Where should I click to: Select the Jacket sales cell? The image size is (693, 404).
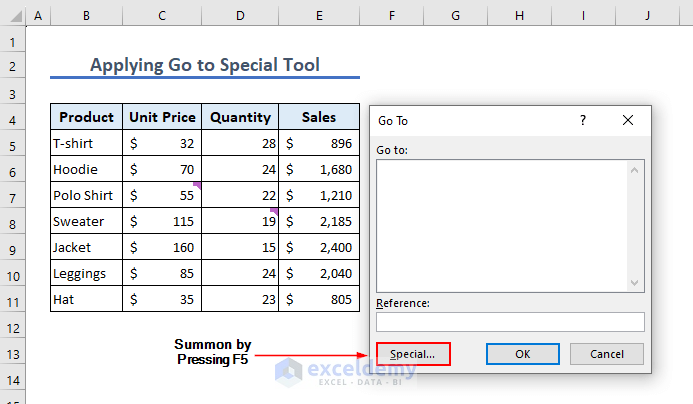click(319, 247)
